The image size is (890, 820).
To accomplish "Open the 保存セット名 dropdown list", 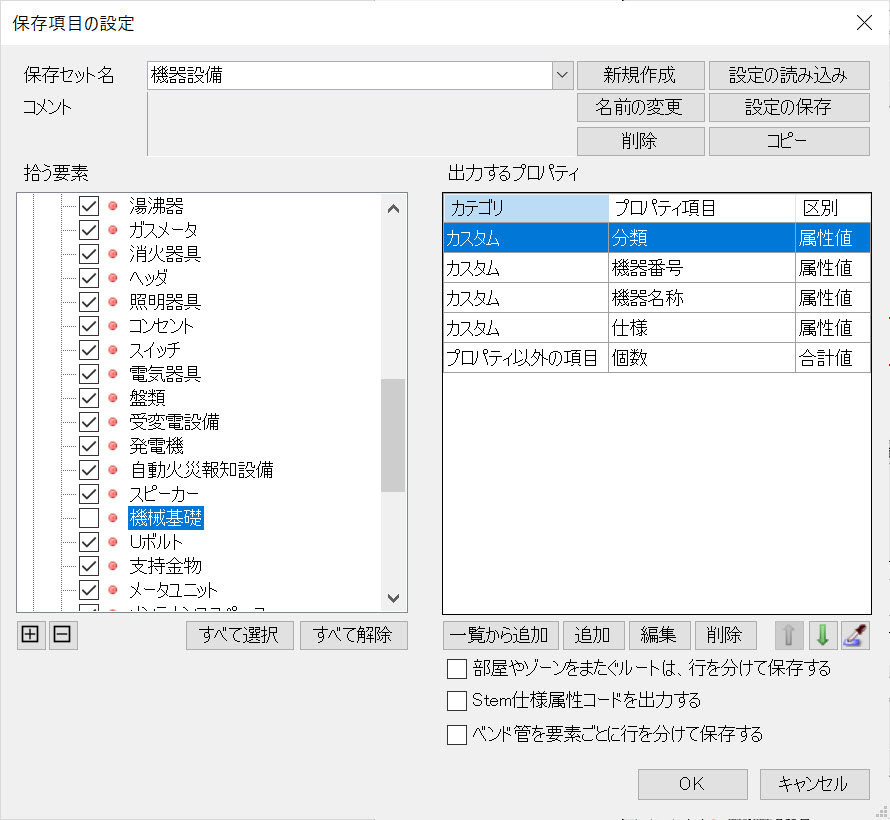I will pos(562,75).
